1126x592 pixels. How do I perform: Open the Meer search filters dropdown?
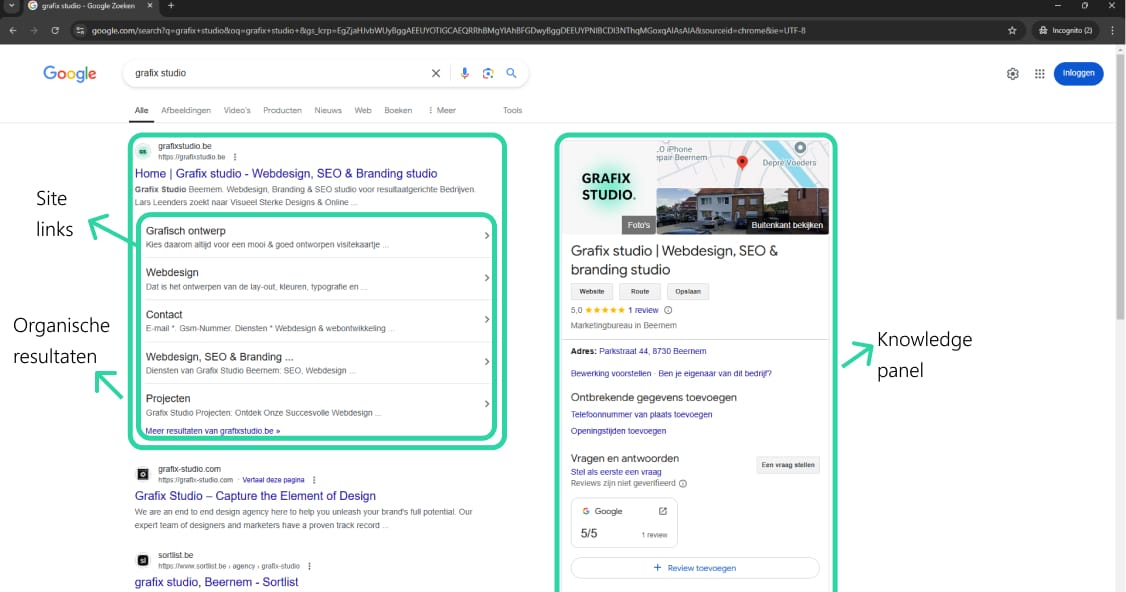(x=442, y=111)
